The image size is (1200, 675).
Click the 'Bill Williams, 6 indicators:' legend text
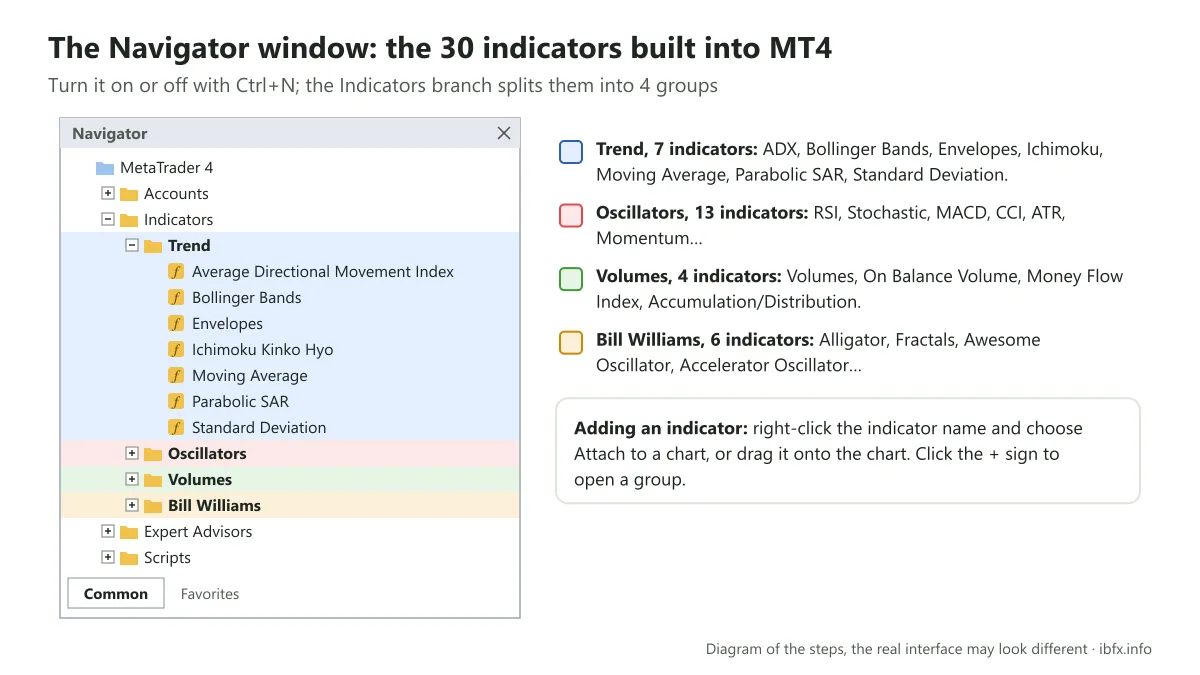(705, 340)
